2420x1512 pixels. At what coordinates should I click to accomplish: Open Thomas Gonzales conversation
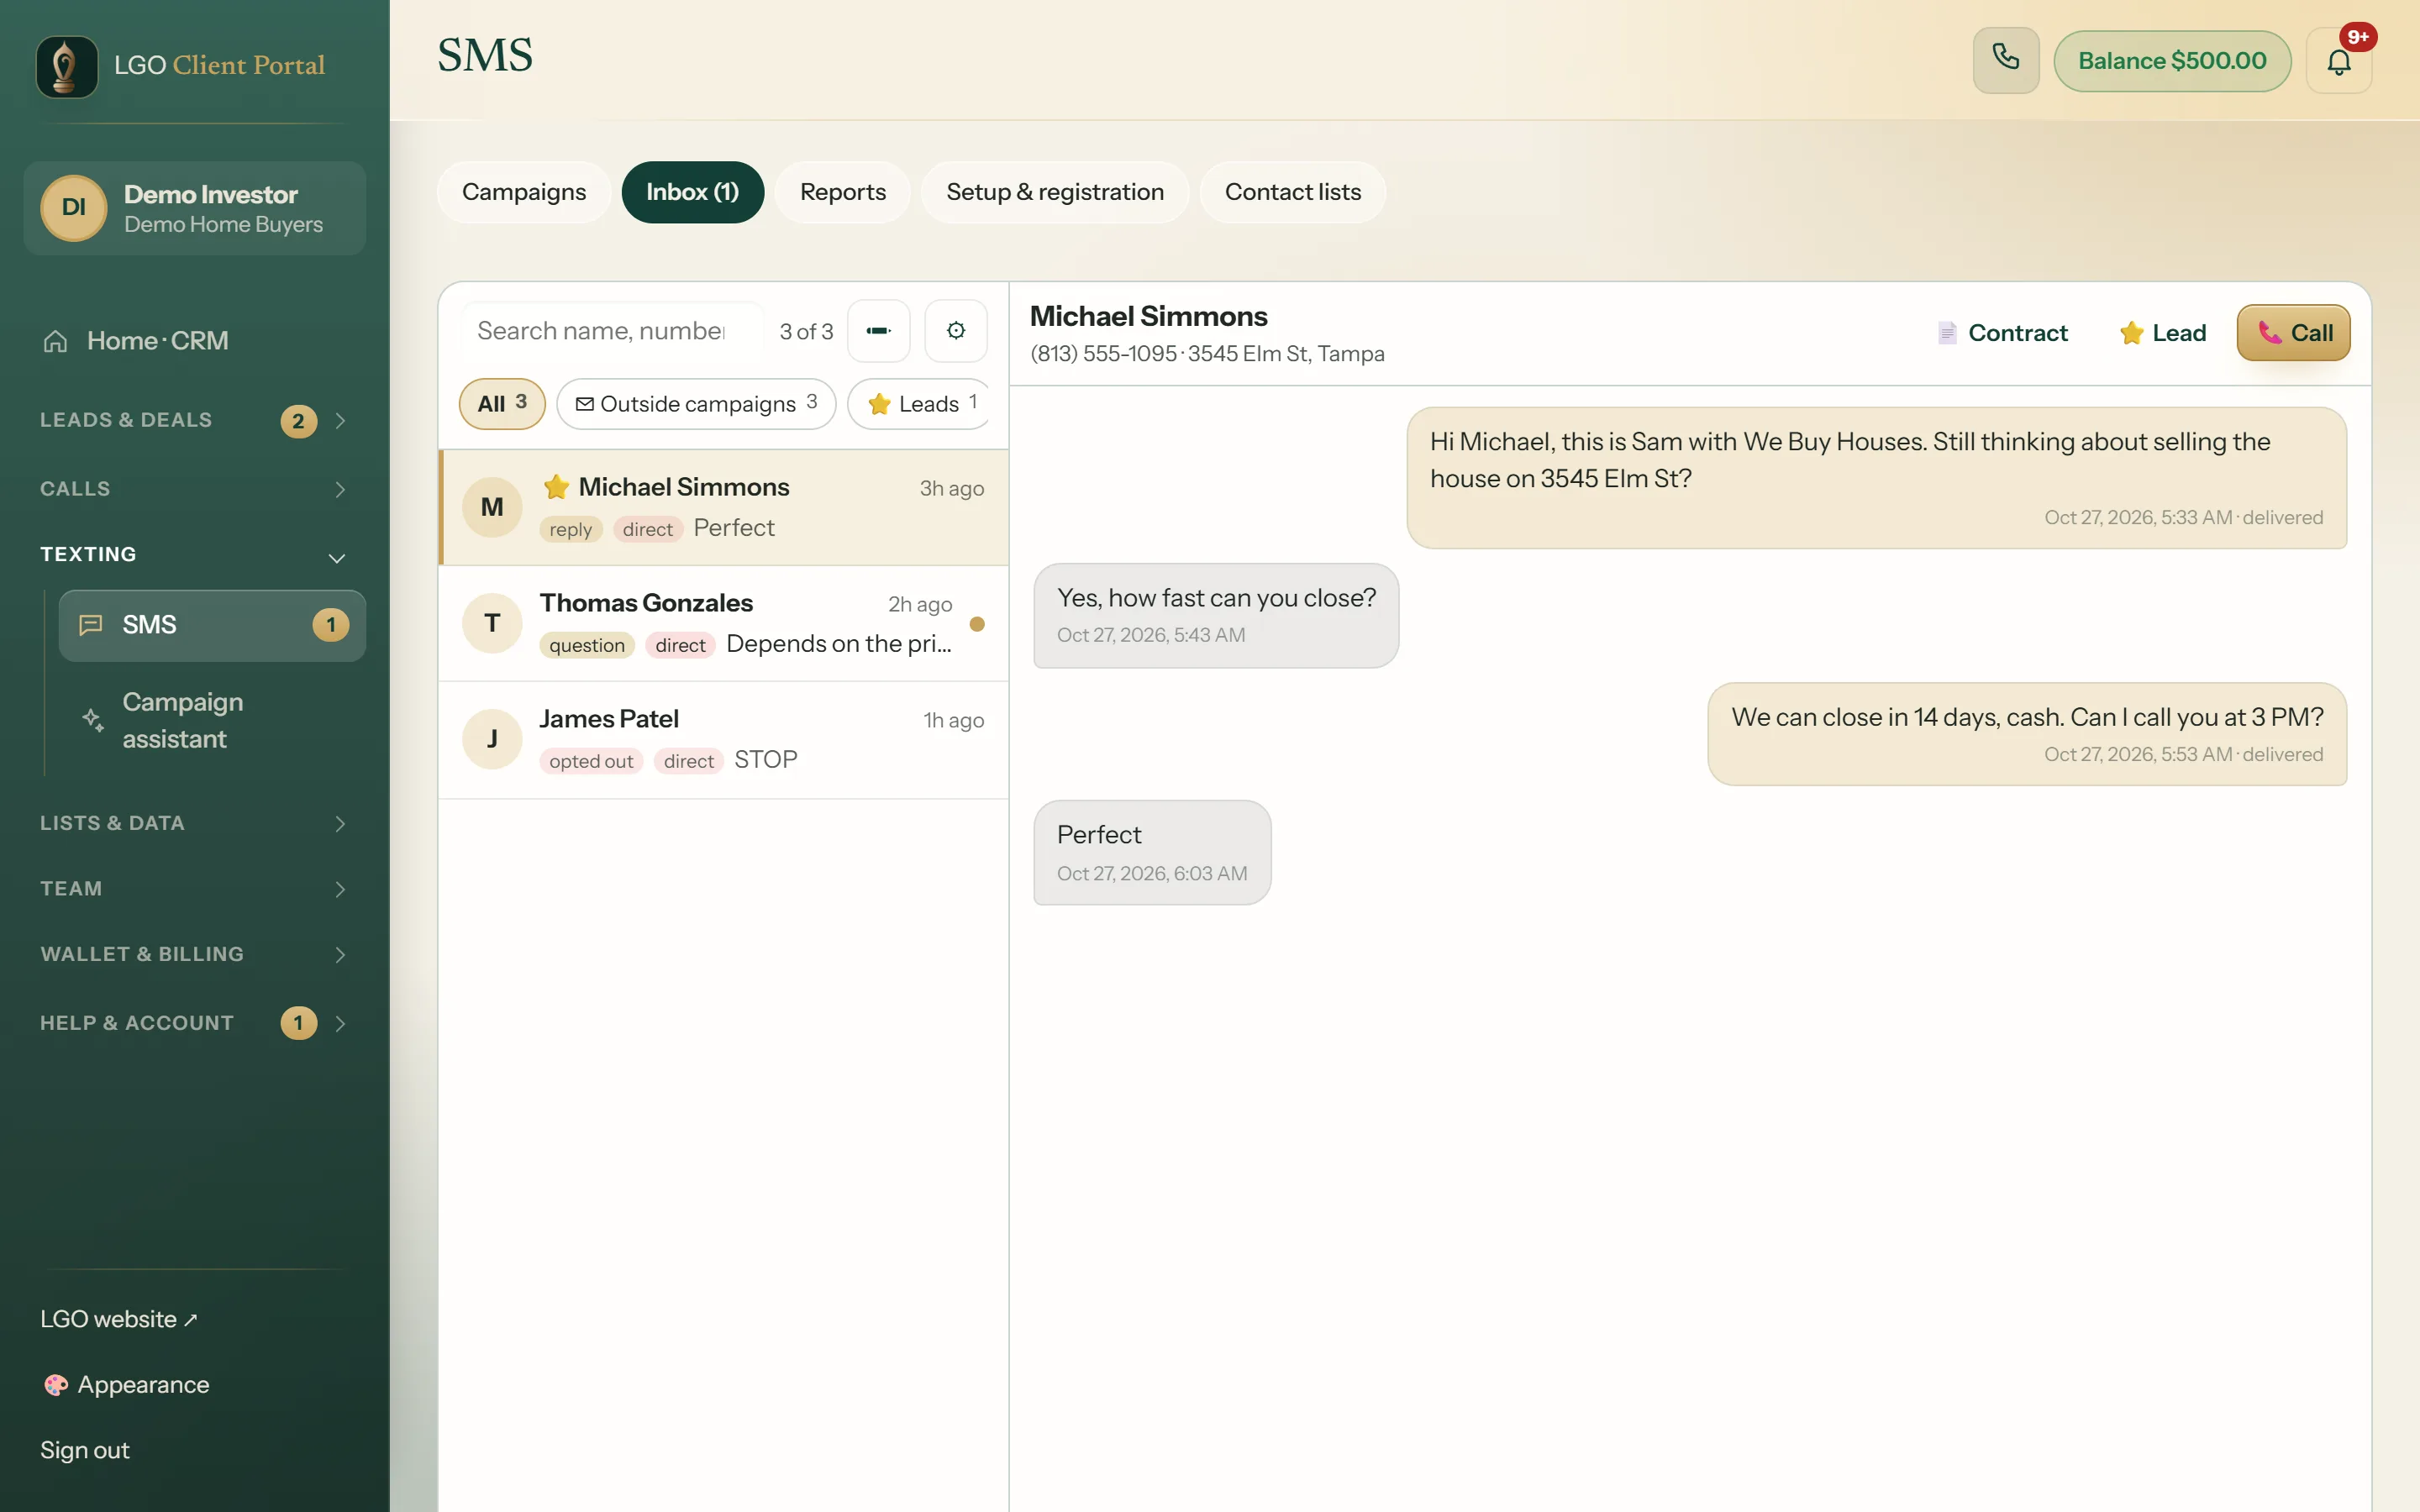click(x=723, y=623)
